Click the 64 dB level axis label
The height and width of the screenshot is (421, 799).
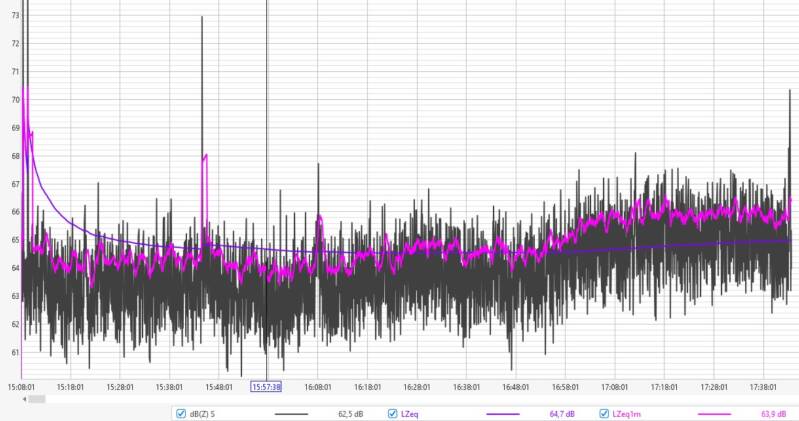tap(15, 268)
